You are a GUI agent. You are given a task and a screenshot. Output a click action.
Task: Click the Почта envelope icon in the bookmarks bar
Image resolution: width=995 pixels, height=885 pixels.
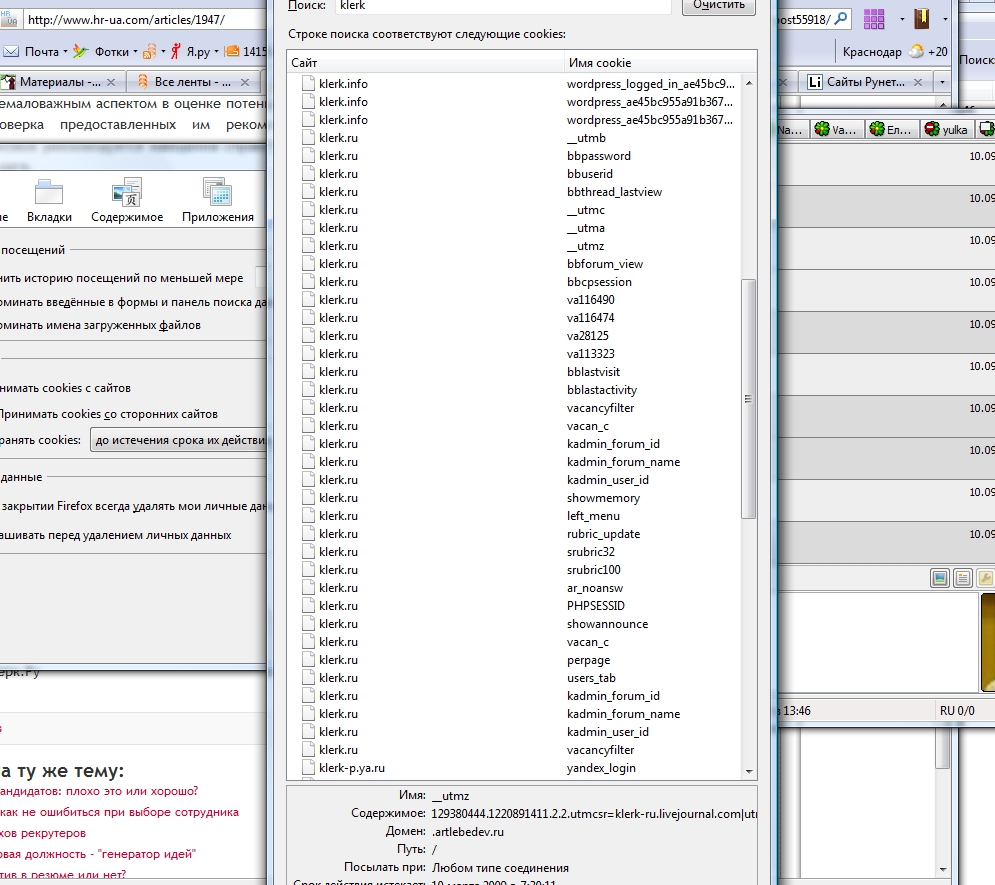coord(11,51)
